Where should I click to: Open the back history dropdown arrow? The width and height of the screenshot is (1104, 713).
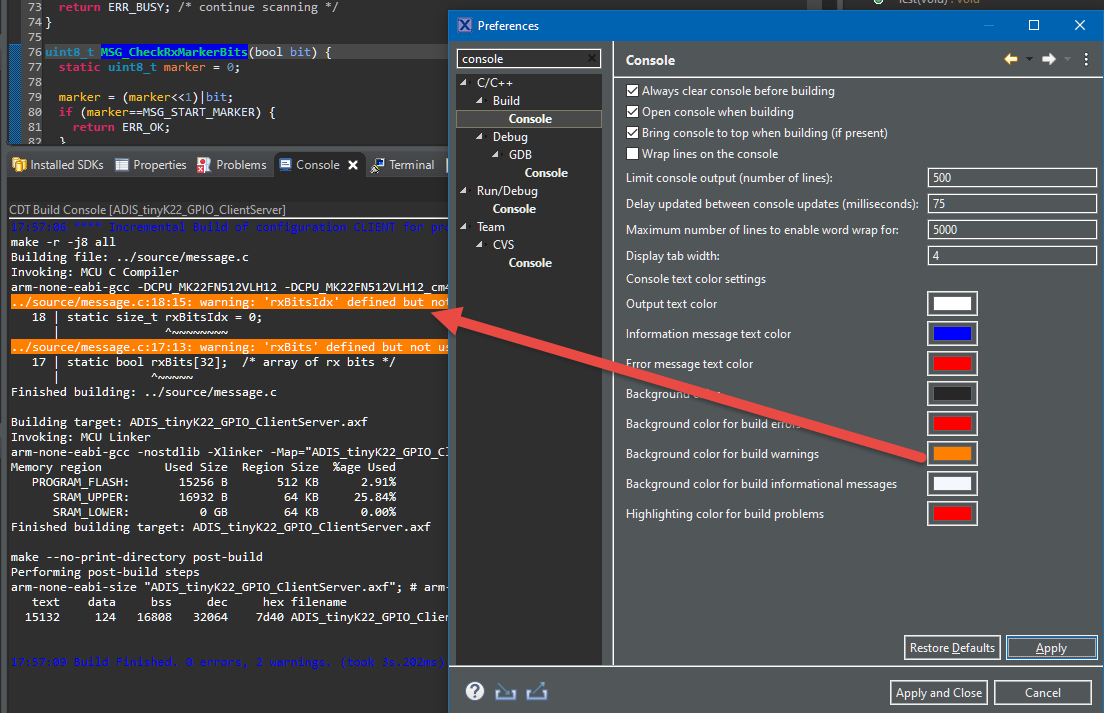pos(1029,60)
